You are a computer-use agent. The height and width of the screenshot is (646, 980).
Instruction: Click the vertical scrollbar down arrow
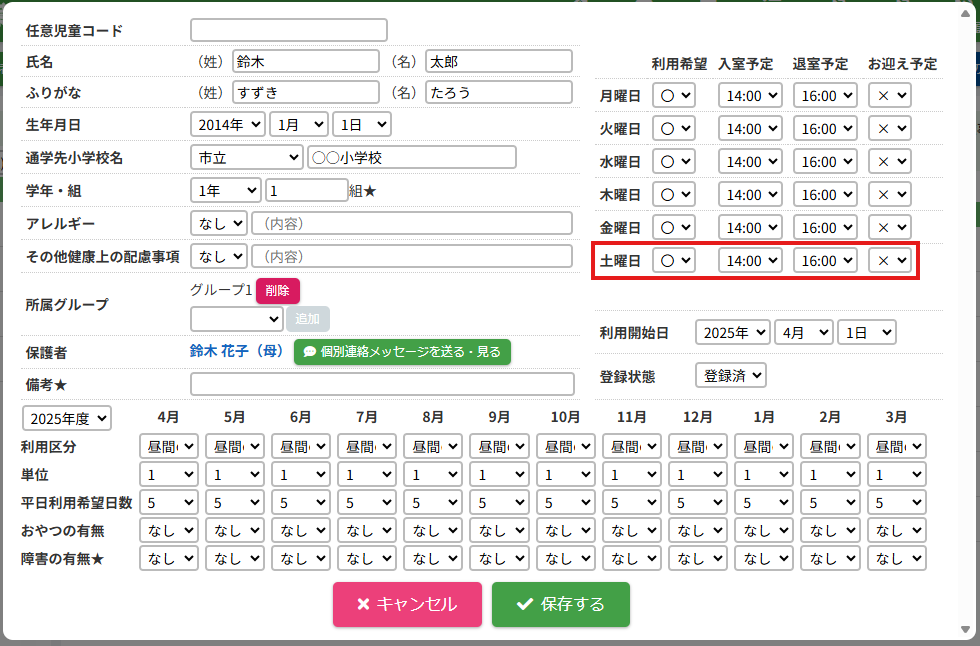click(965, 629)
